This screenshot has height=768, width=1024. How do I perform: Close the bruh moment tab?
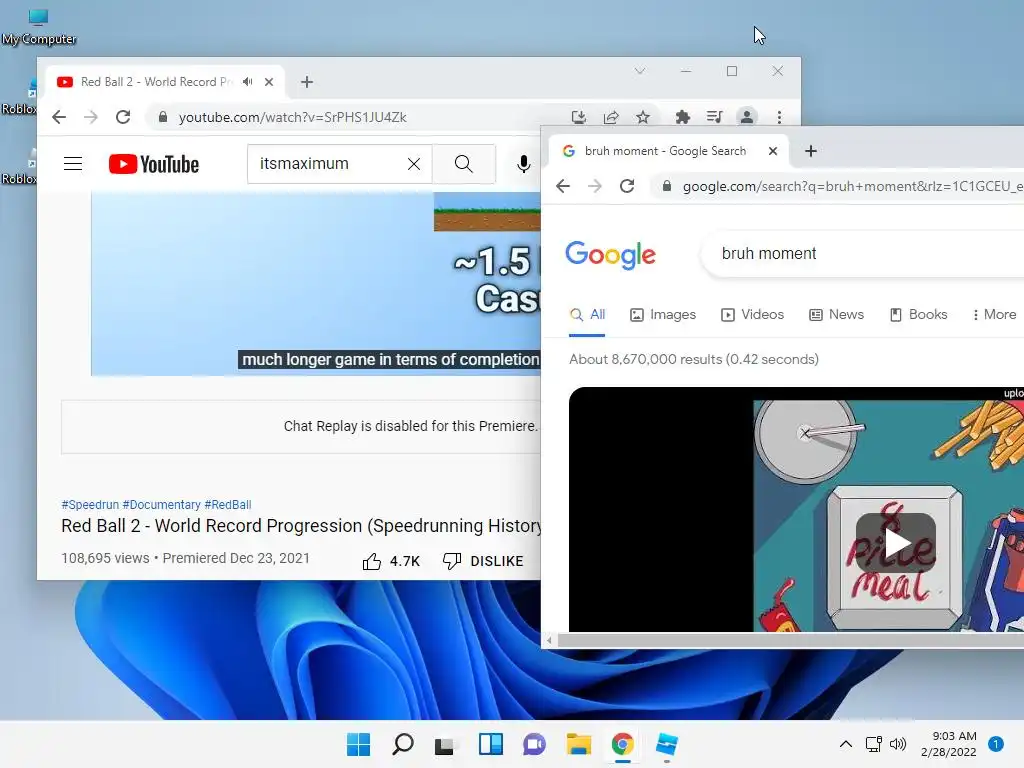[x=773, y=151]
